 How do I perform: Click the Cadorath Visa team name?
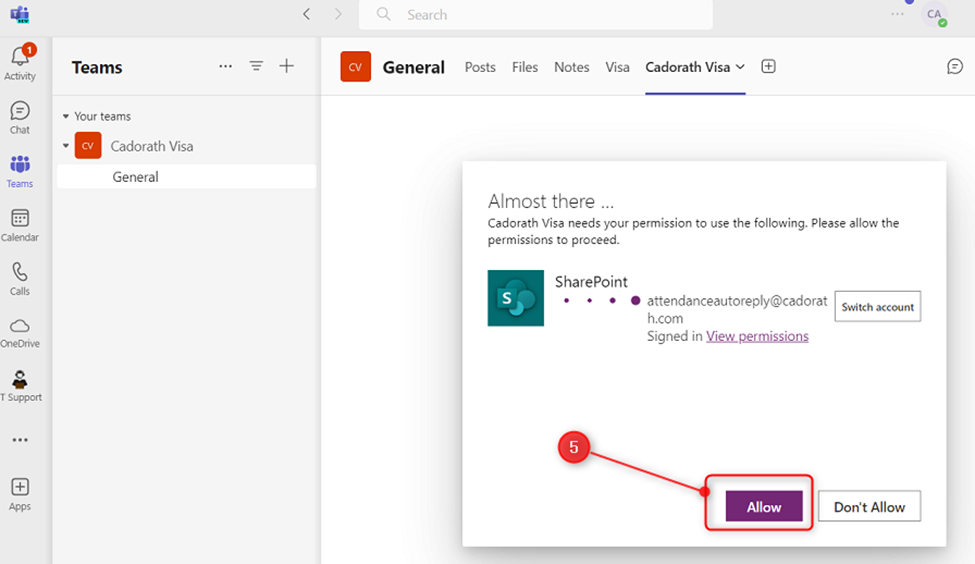152,146
